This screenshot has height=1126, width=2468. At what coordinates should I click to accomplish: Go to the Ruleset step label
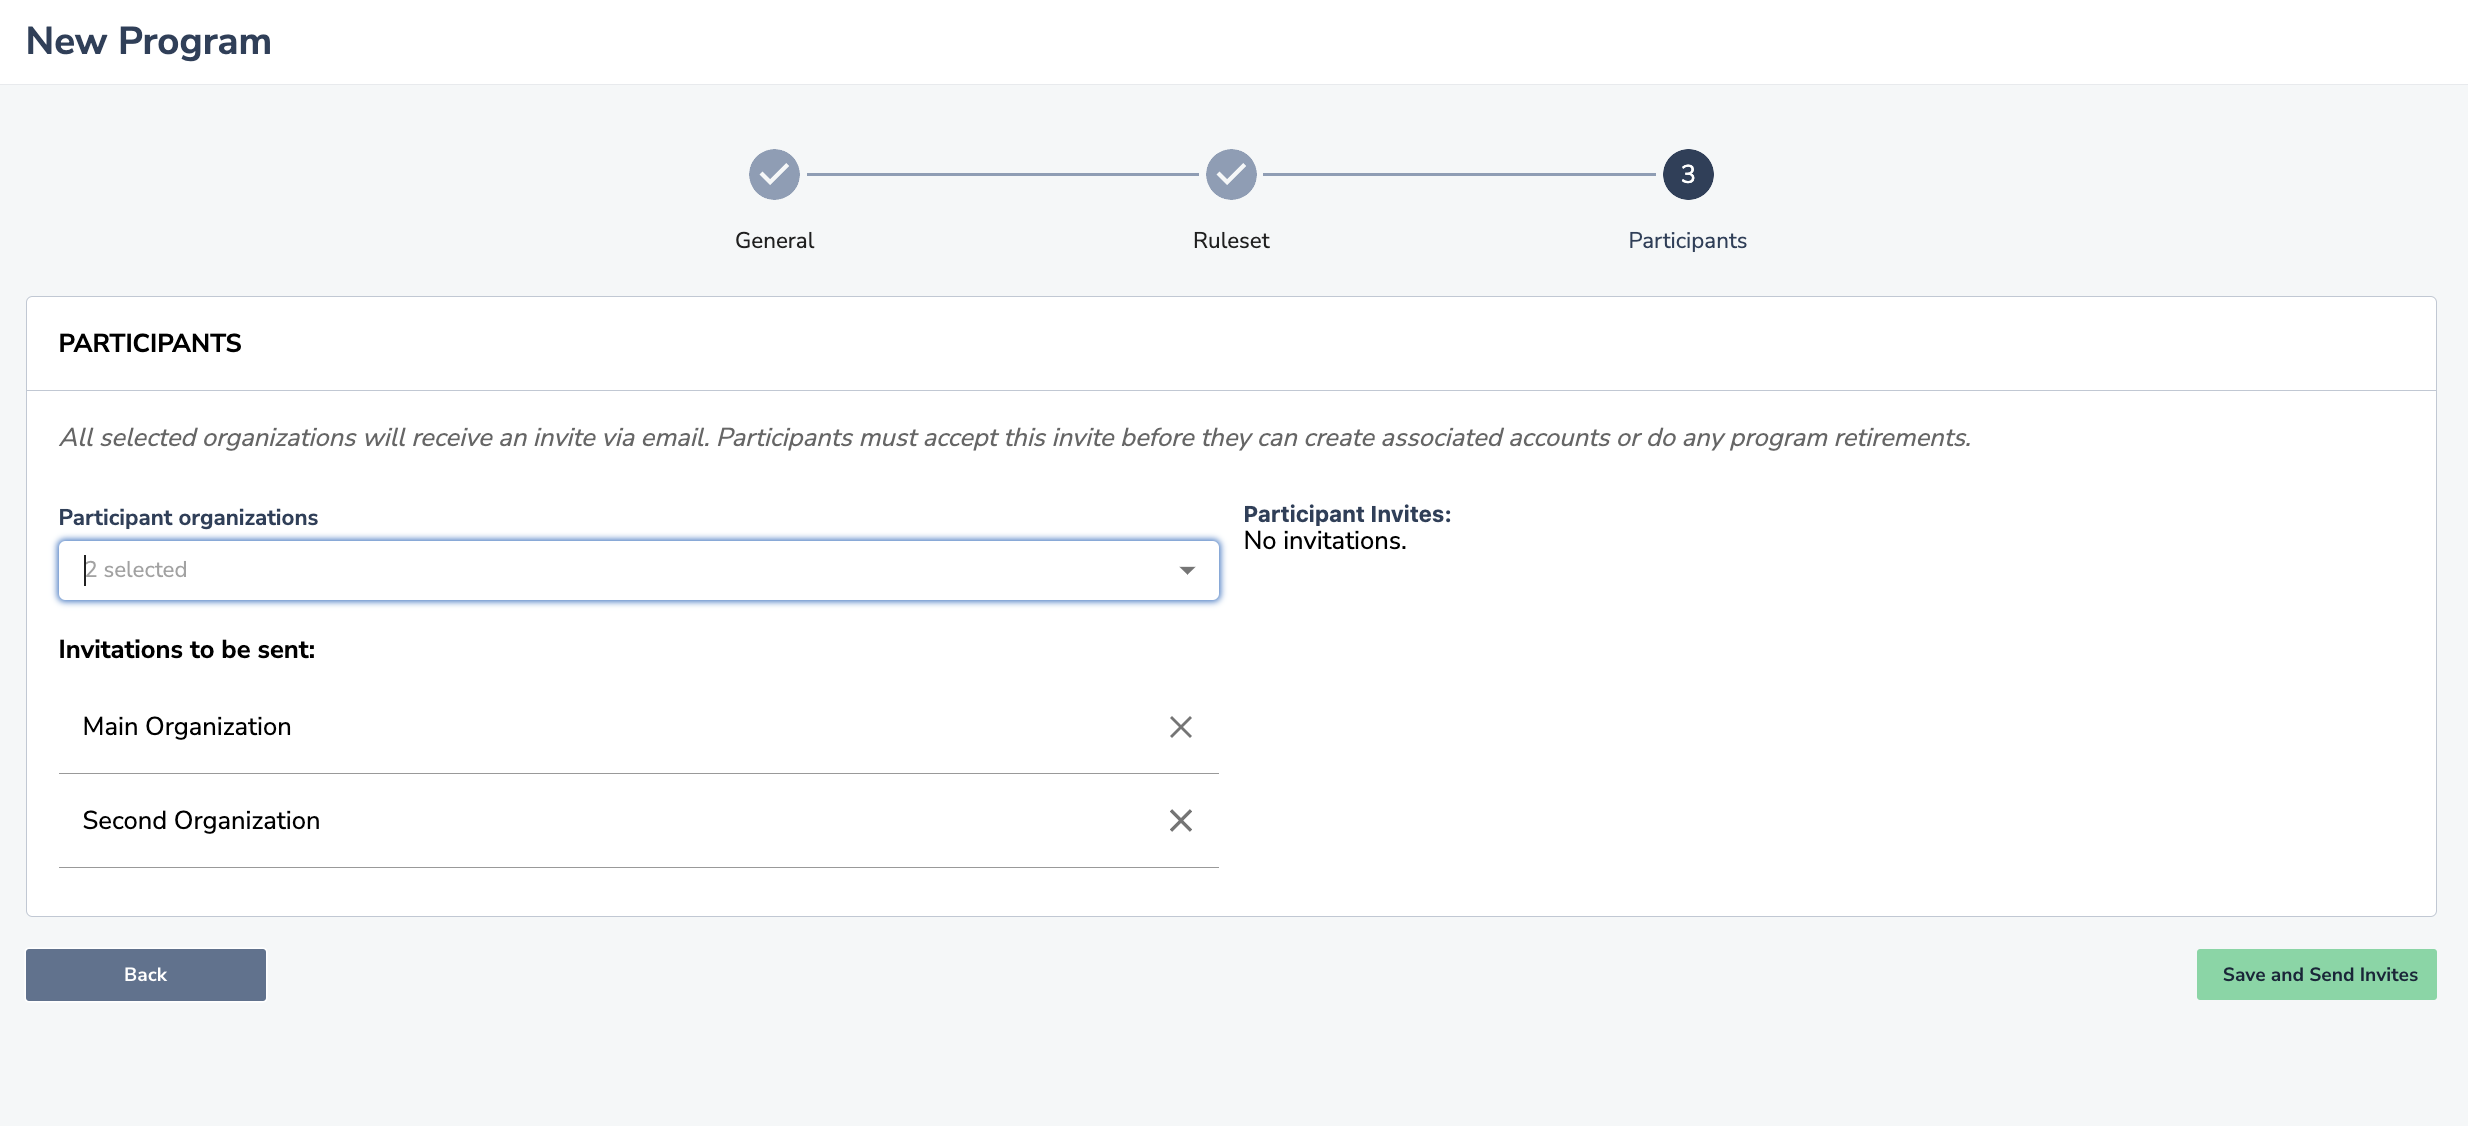pos(1230,240)
